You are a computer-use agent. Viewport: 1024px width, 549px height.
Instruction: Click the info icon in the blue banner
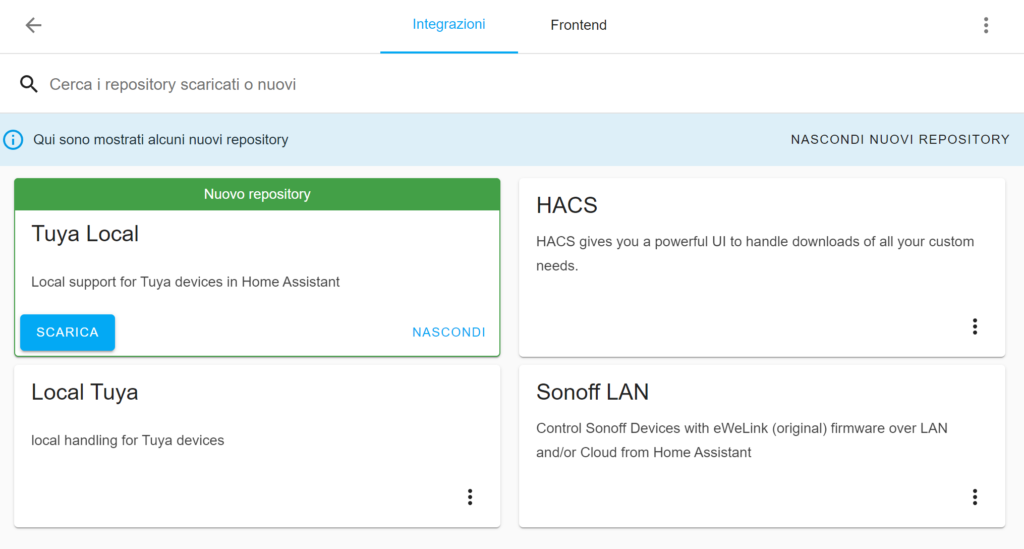click(x=13, y=140)
